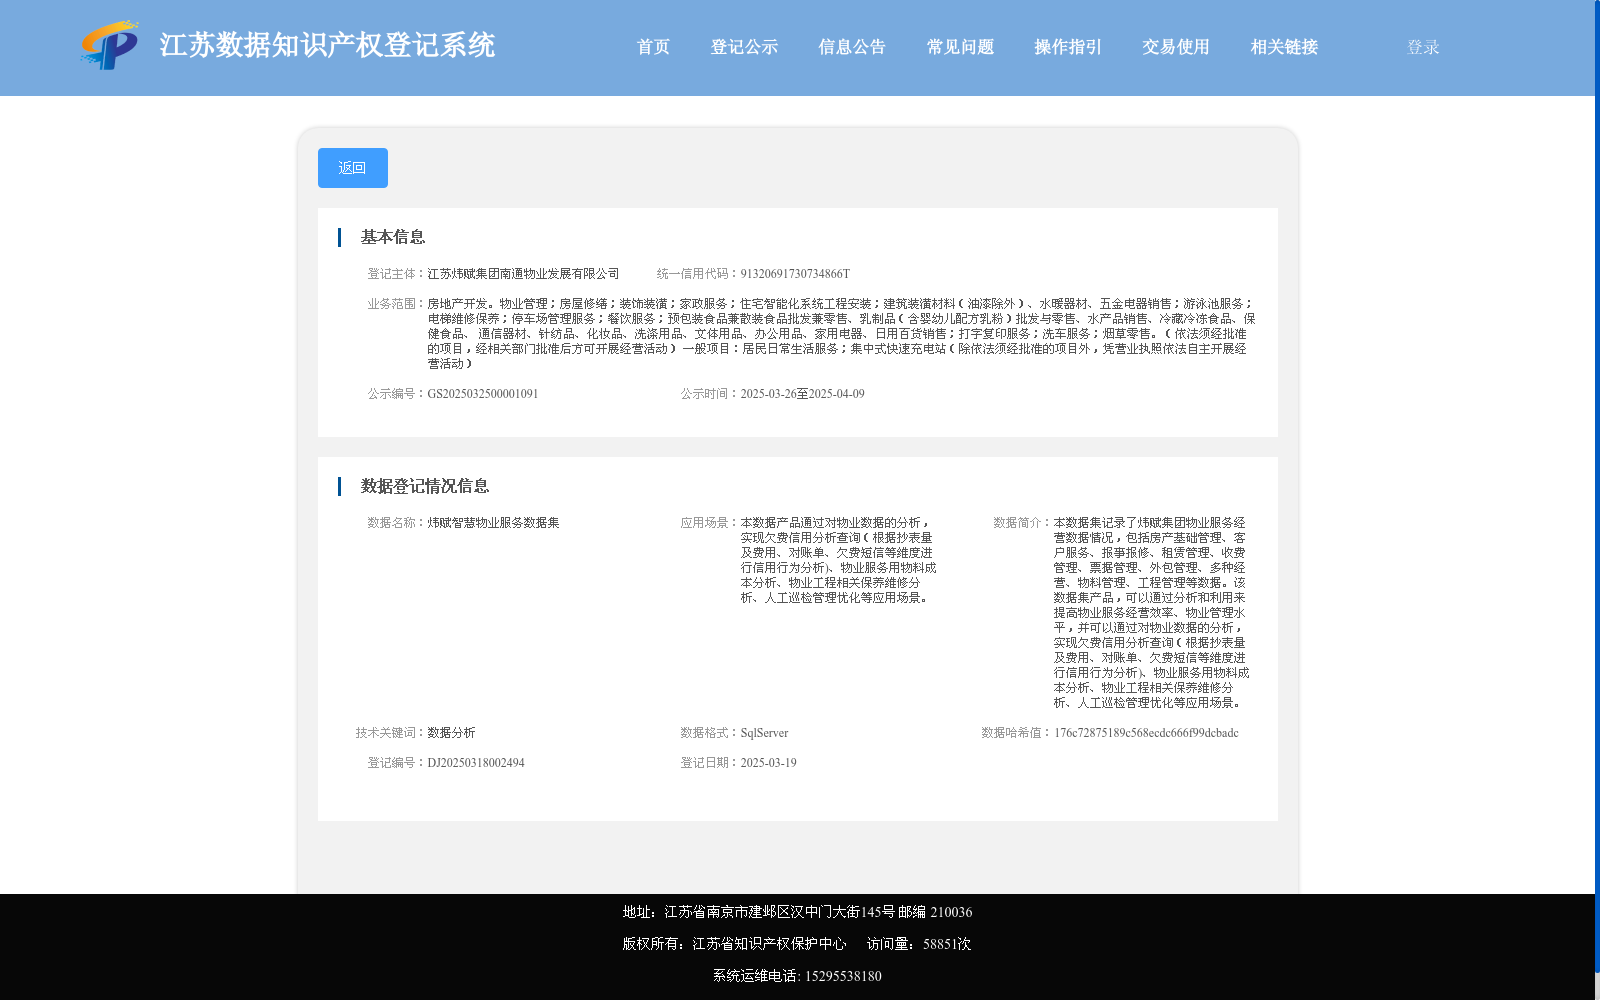Select publicity number GS2025032500001091
Viewport: 1600px width, 1000px height.
click(x=483, y=394)
